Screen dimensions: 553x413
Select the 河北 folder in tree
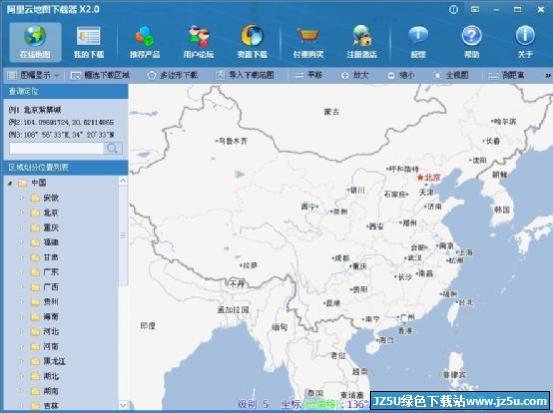pos(44,331)
